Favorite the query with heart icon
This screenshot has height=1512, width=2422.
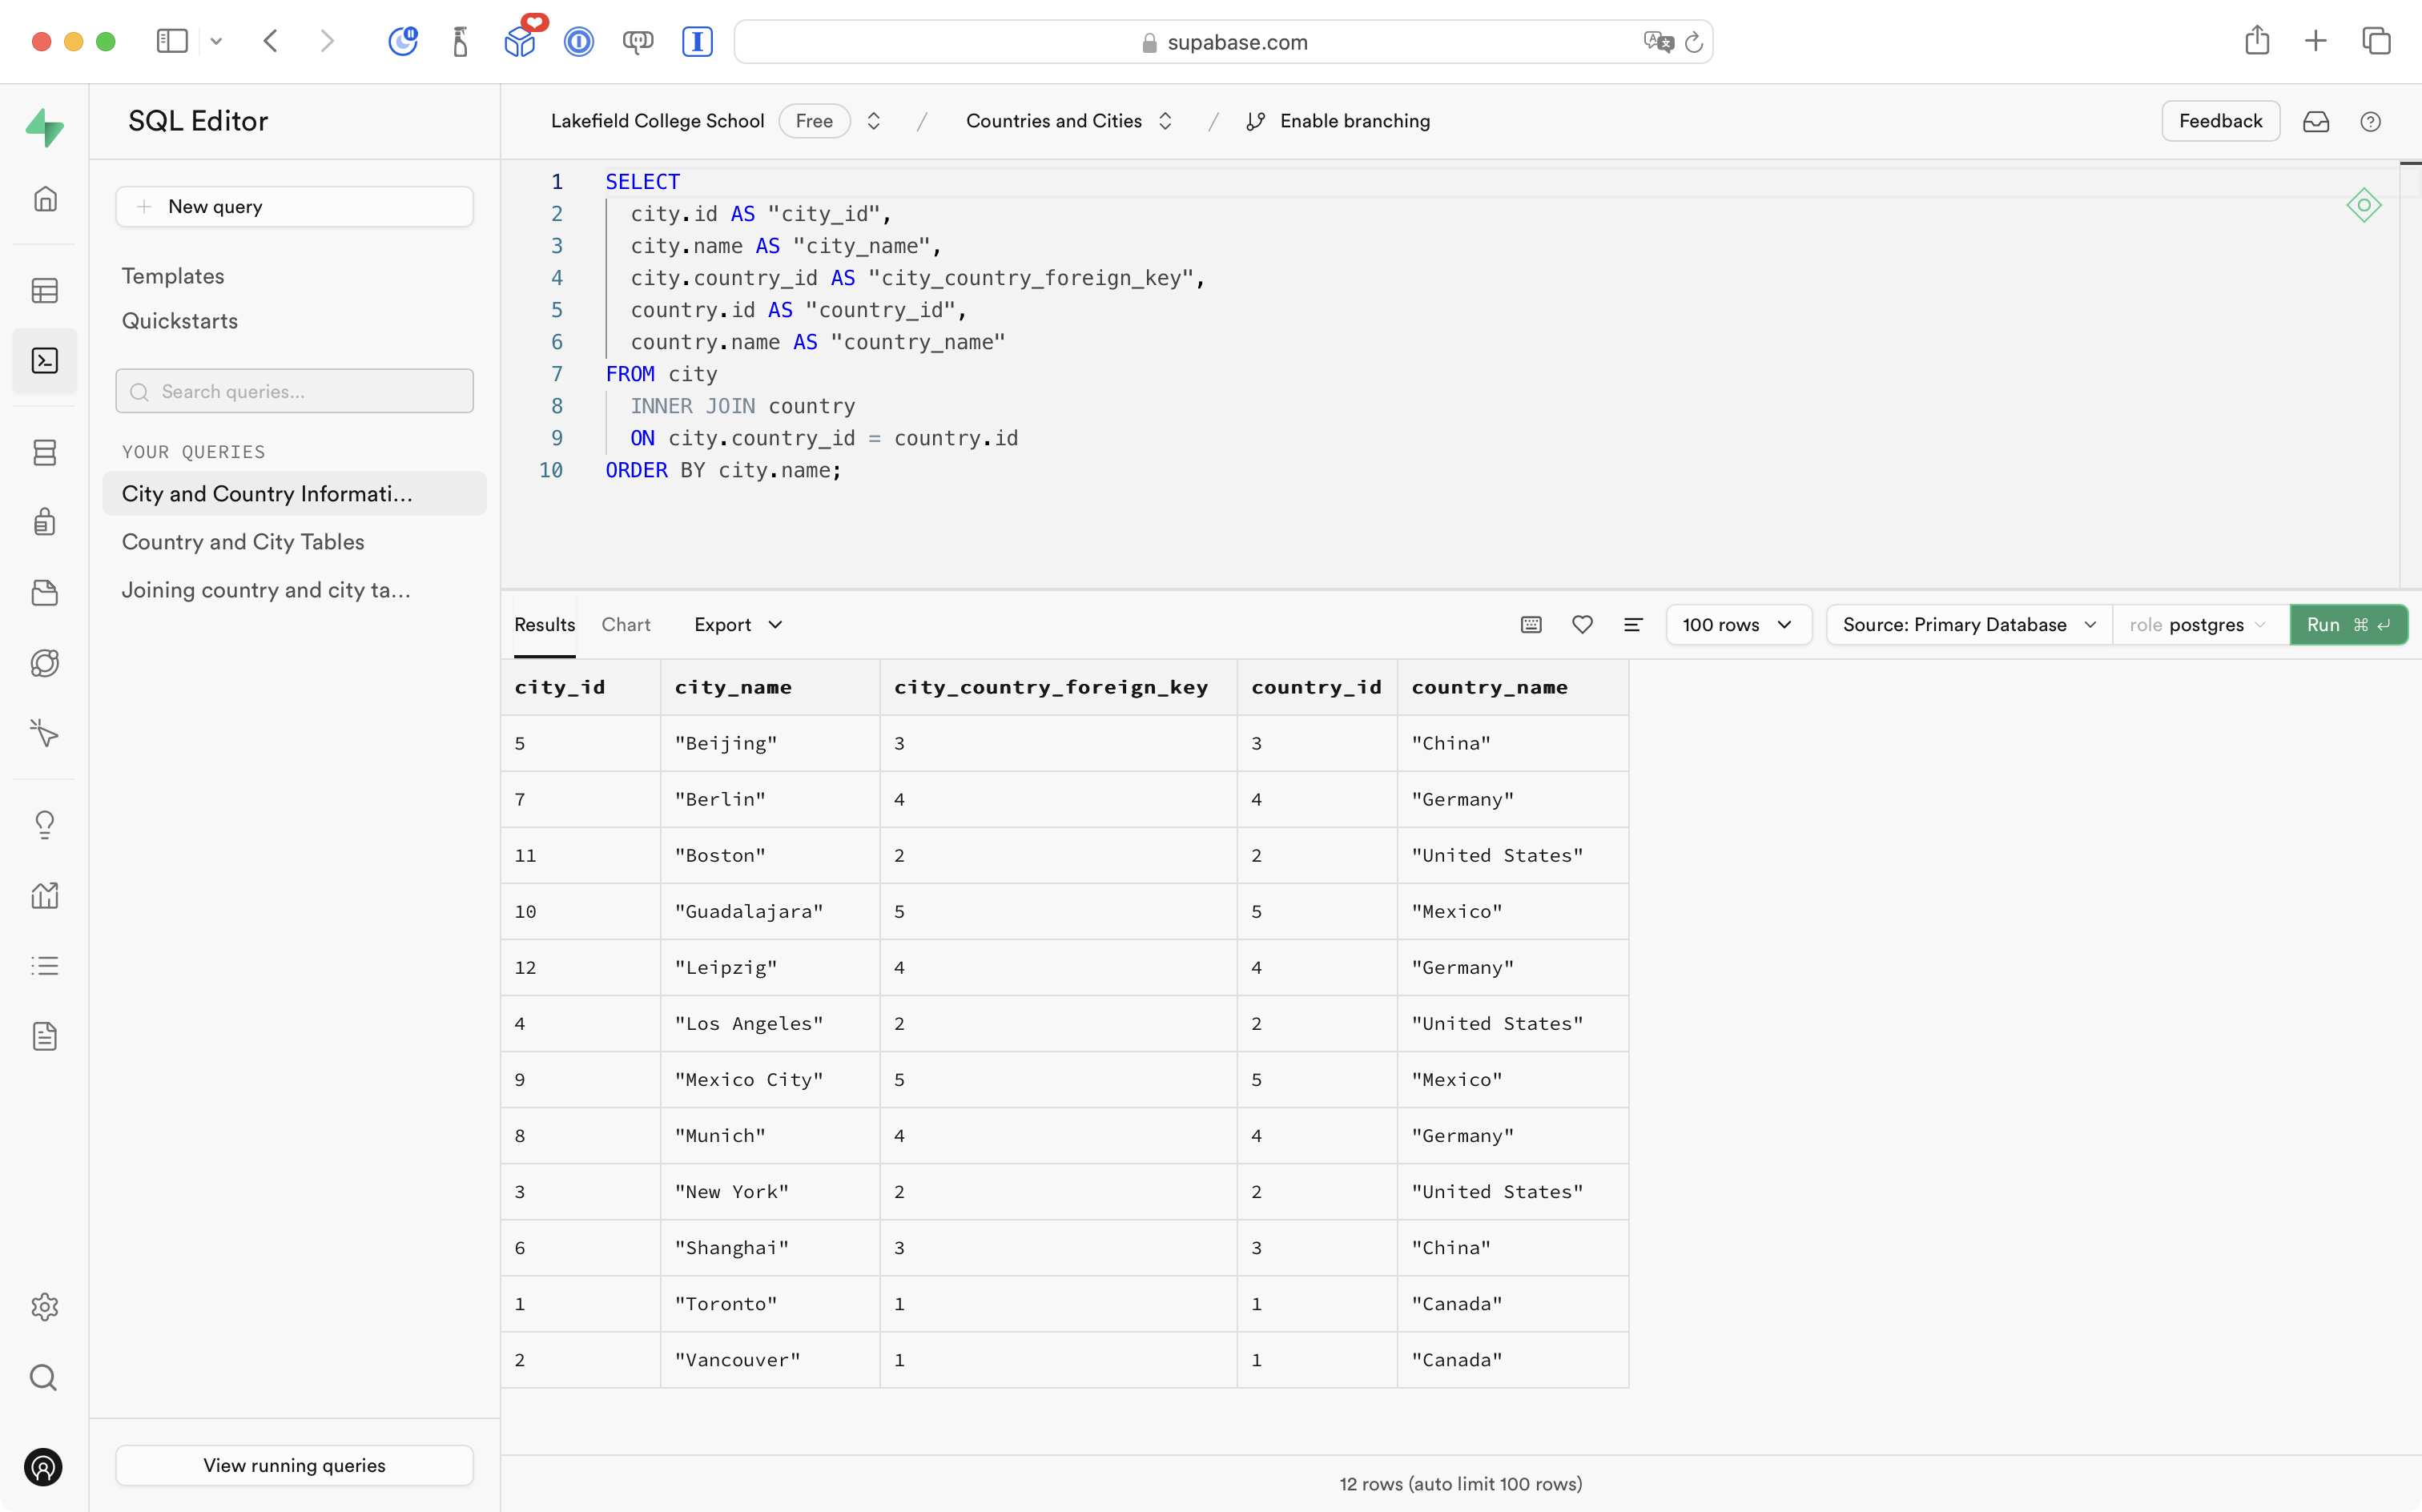[x=1582, y=625]
